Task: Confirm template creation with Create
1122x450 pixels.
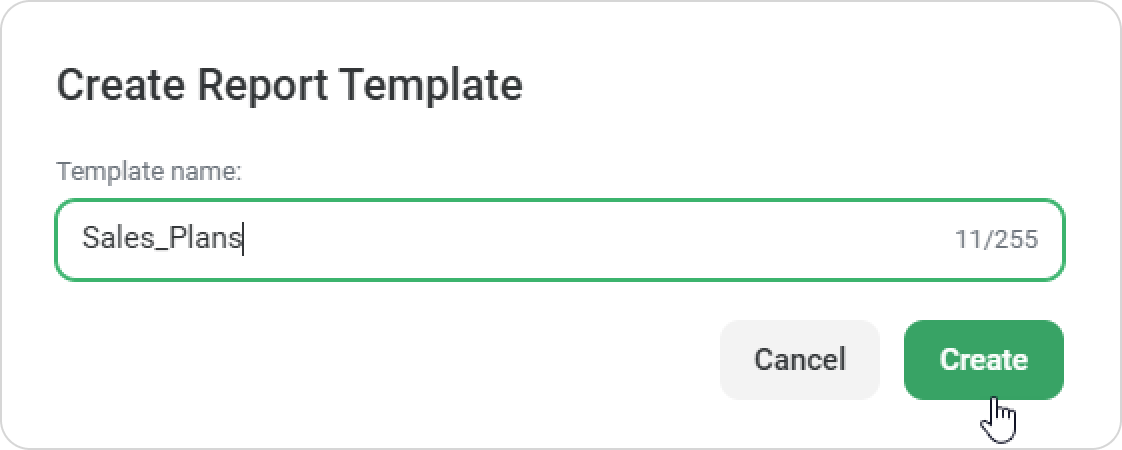Action: pyautogui.click(x=983, y=359)
